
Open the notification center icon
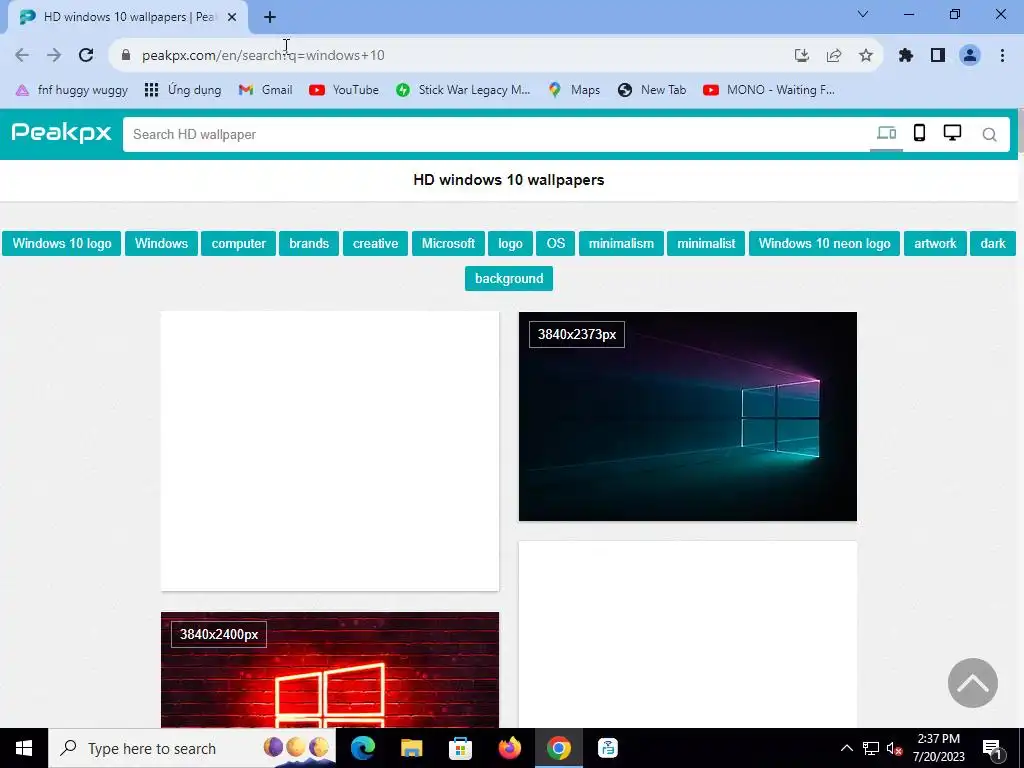coord(992,749)
